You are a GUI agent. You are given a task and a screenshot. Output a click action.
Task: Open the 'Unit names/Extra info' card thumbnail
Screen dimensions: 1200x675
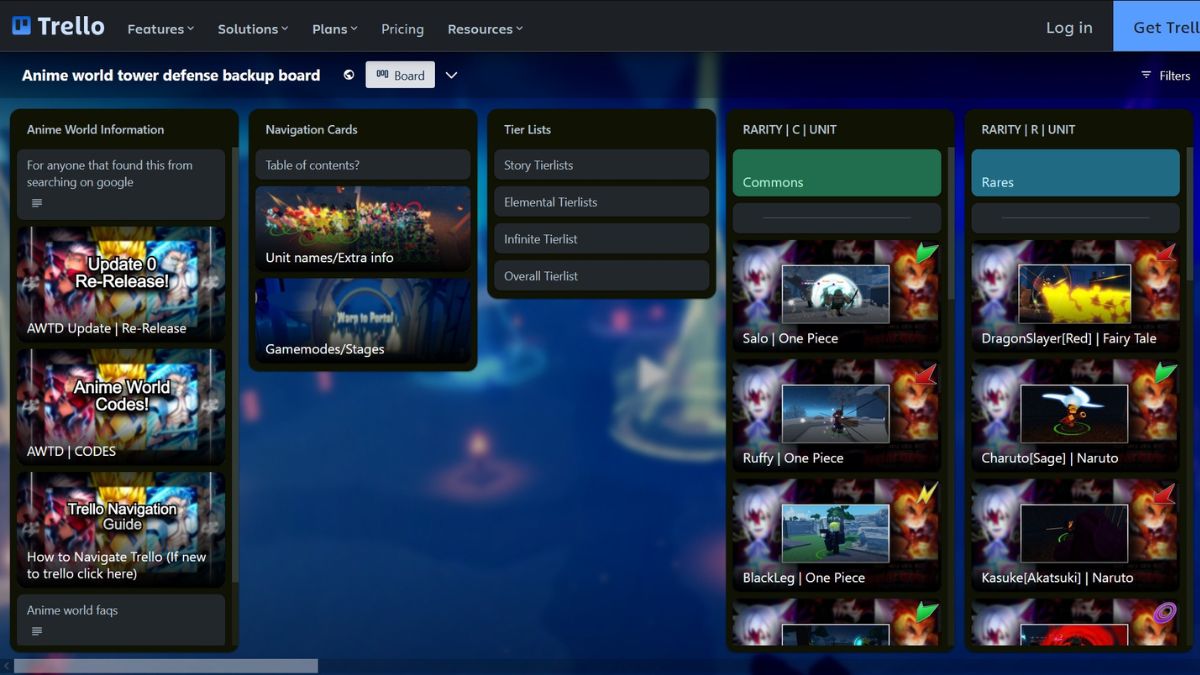(x=363, y=228)
